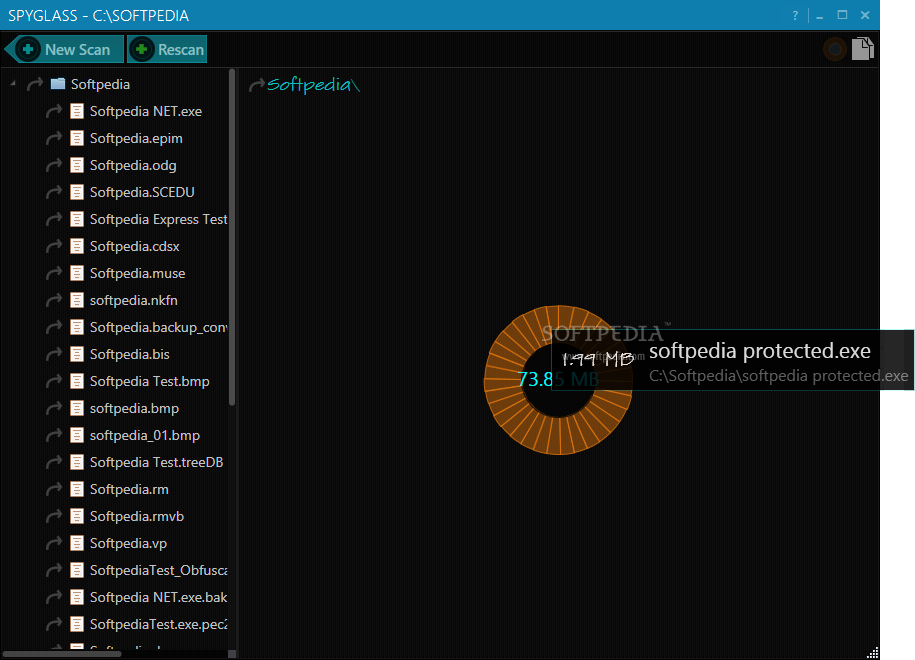Viewport: 915px width, 660px height.
Task: Click the file icon of Softpedia.rm
Action: click(x=76, y=489)
